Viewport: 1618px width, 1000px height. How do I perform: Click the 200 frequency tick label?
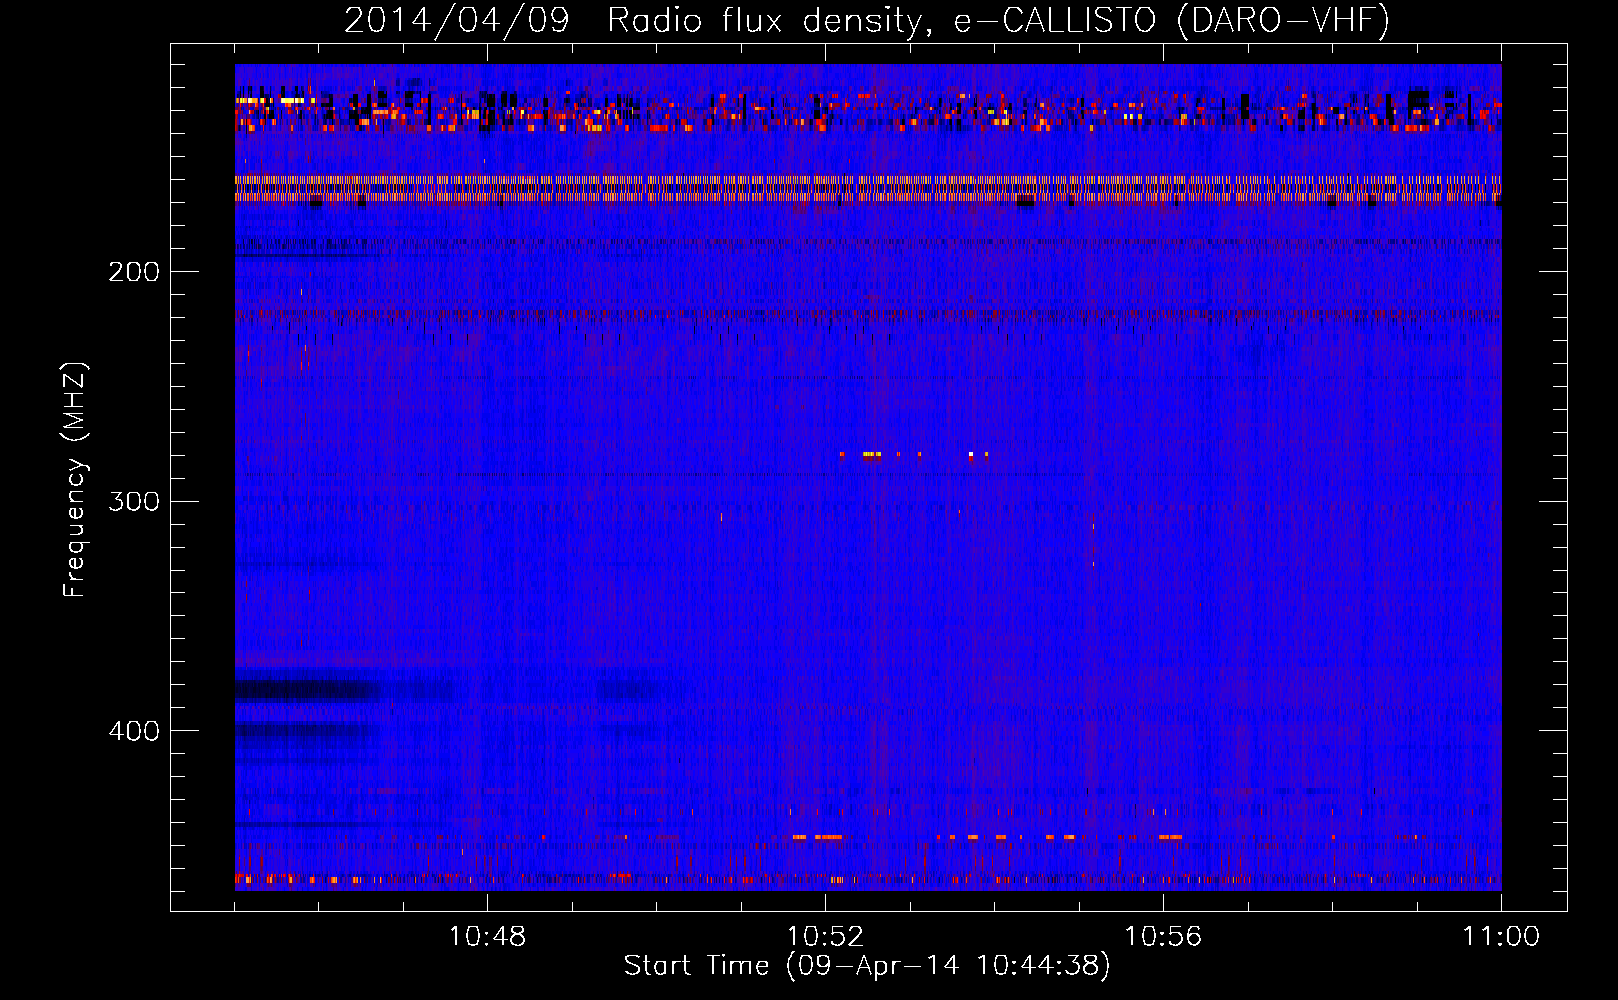coord(134,272)
